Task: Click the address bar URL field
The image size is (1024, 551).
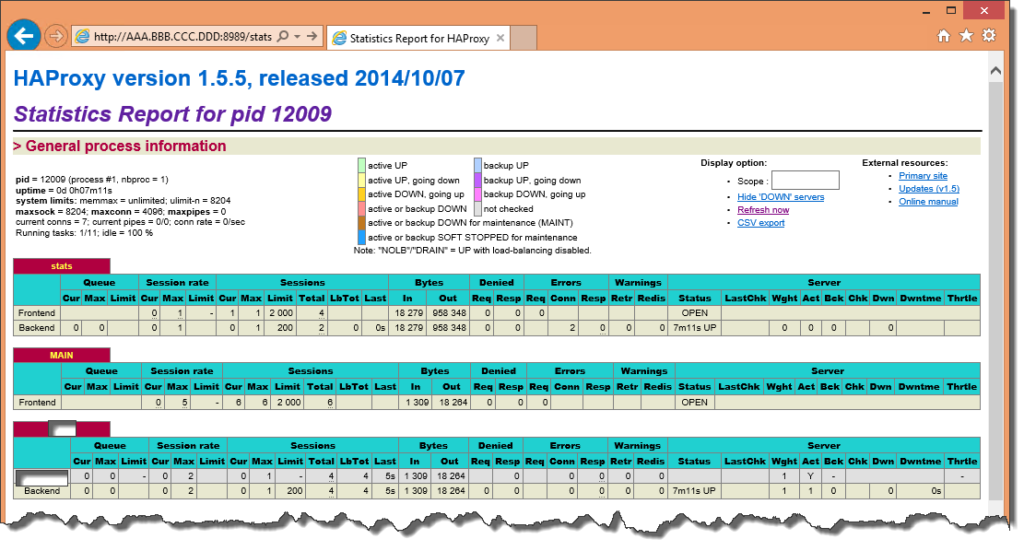Action: coord(183,37)
